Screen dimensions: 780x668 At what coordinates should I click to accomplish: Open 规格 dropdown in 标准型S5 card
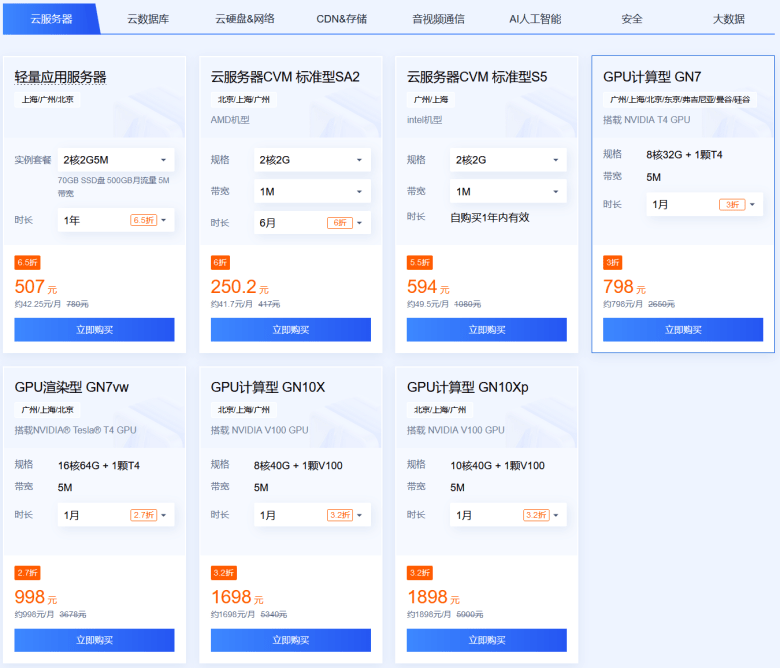click(508, 160)
